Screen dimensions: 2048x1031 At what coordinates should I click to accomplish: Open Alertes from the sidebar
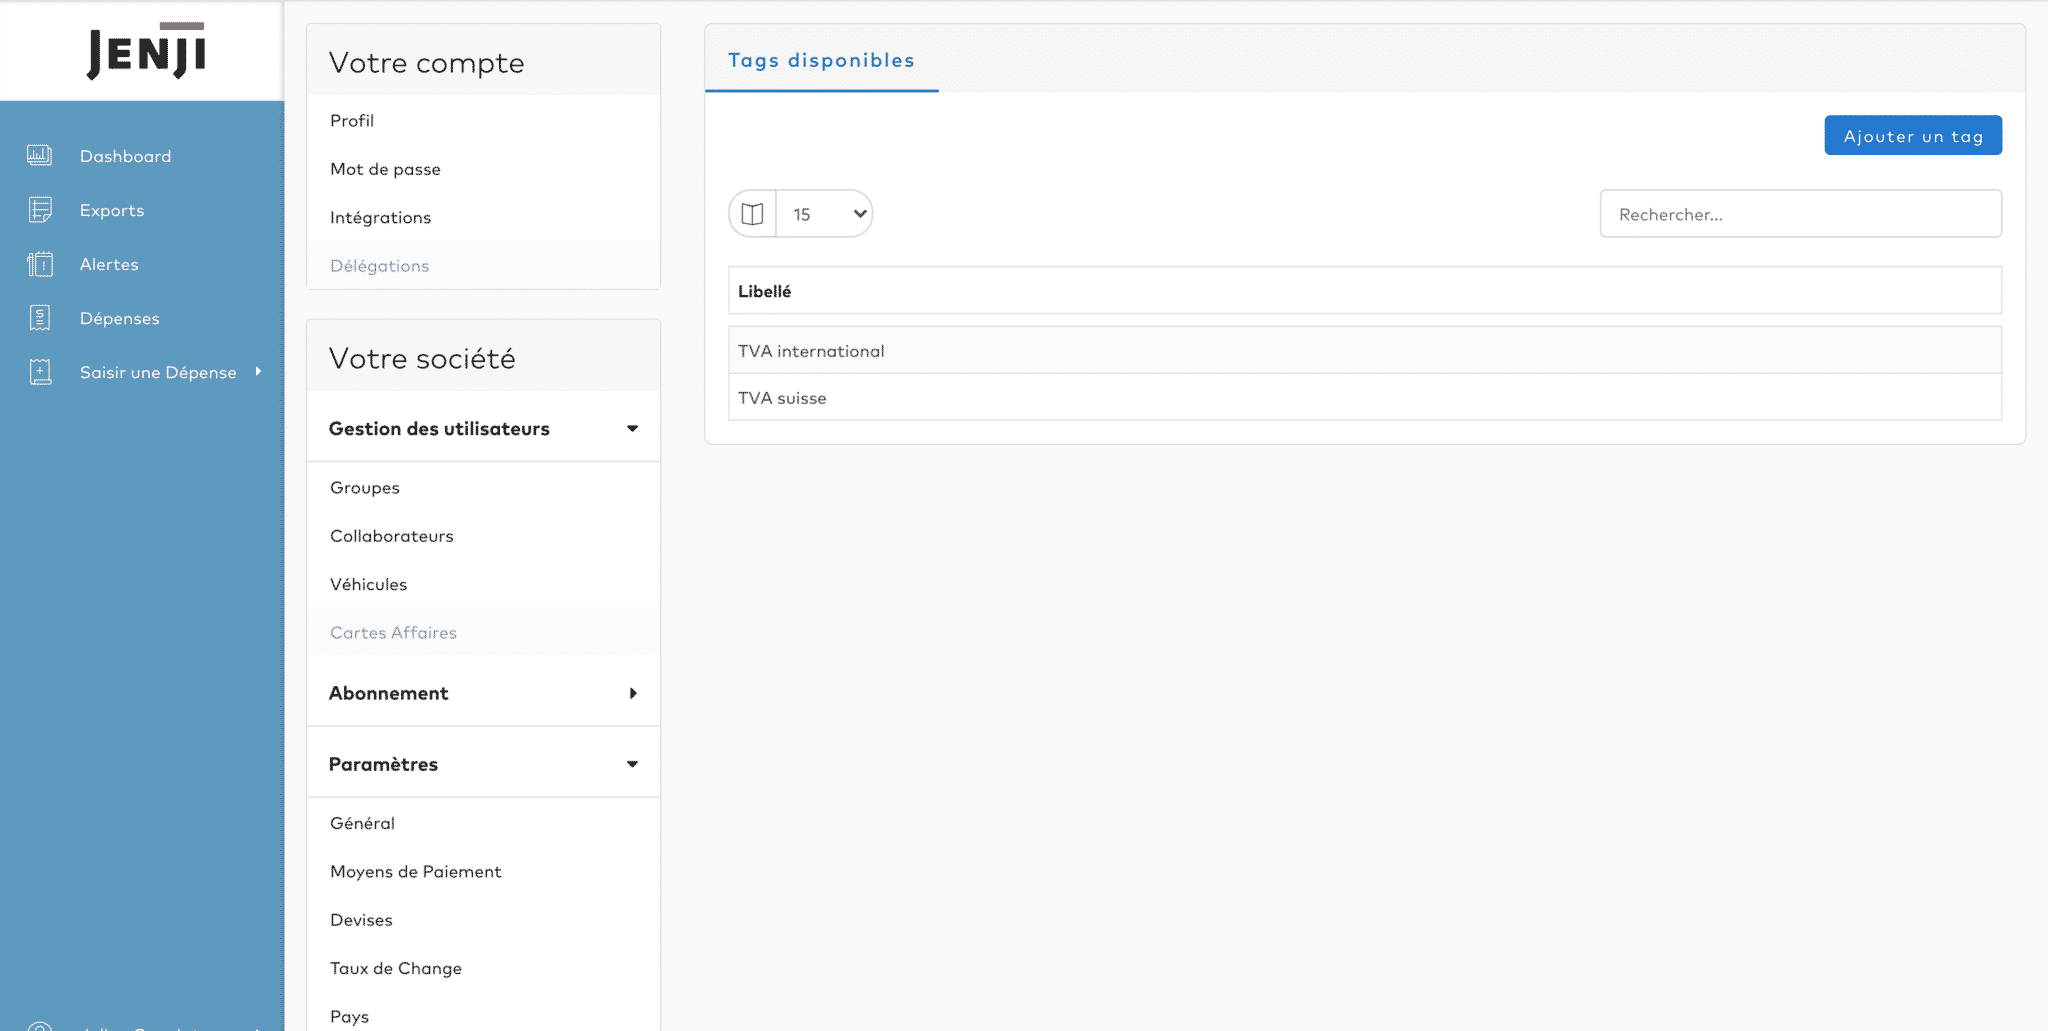point(109,264)
